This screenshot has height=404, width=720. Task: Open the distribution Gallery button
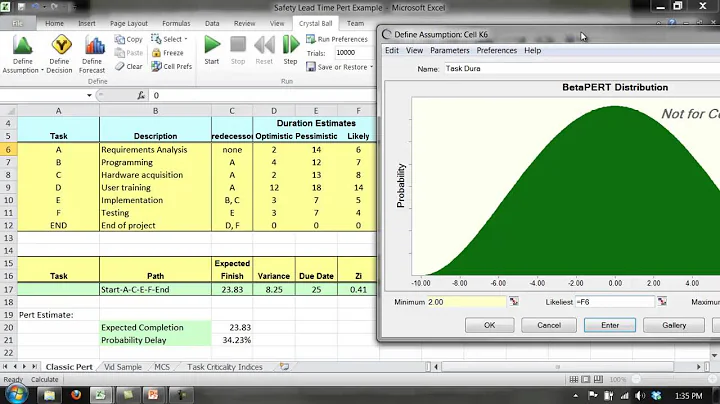tap(674, 325)
